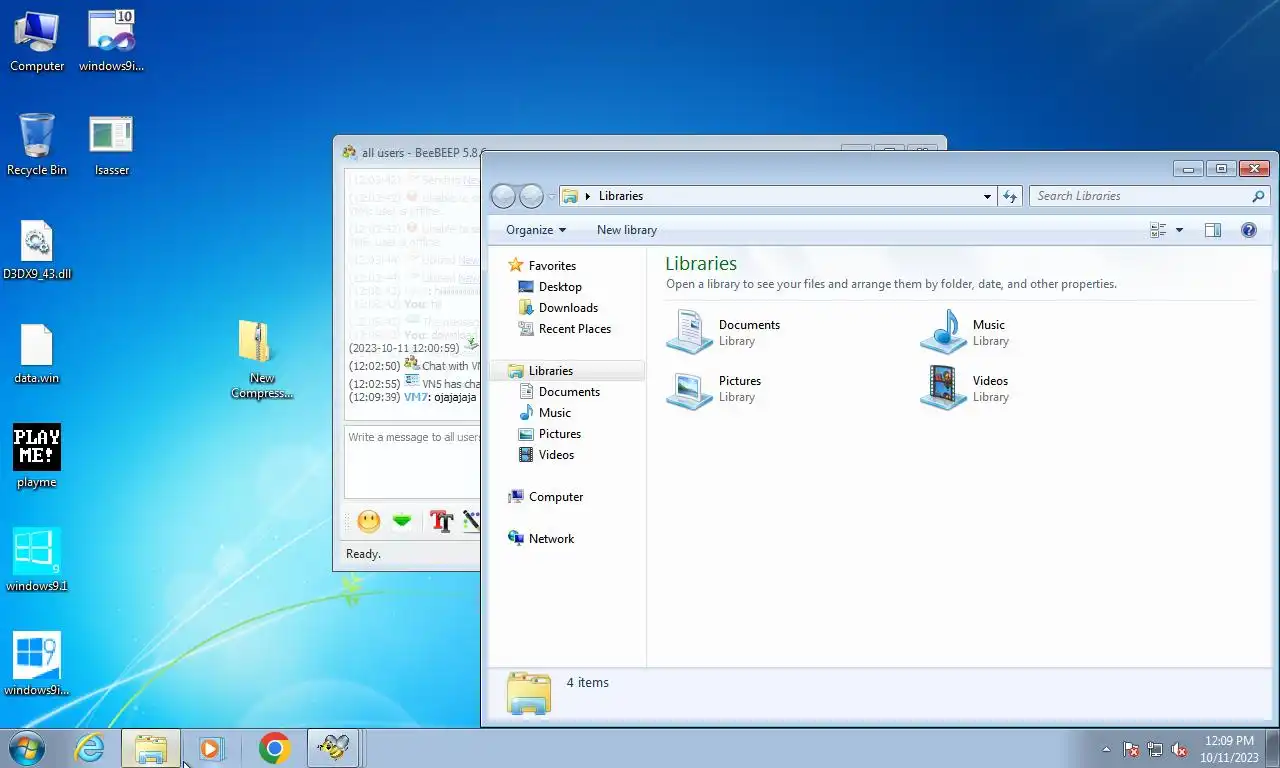Viewport: 1280px width, 768px height.
Task: Select Network in the navigation pane
Action: pos(541,538)
